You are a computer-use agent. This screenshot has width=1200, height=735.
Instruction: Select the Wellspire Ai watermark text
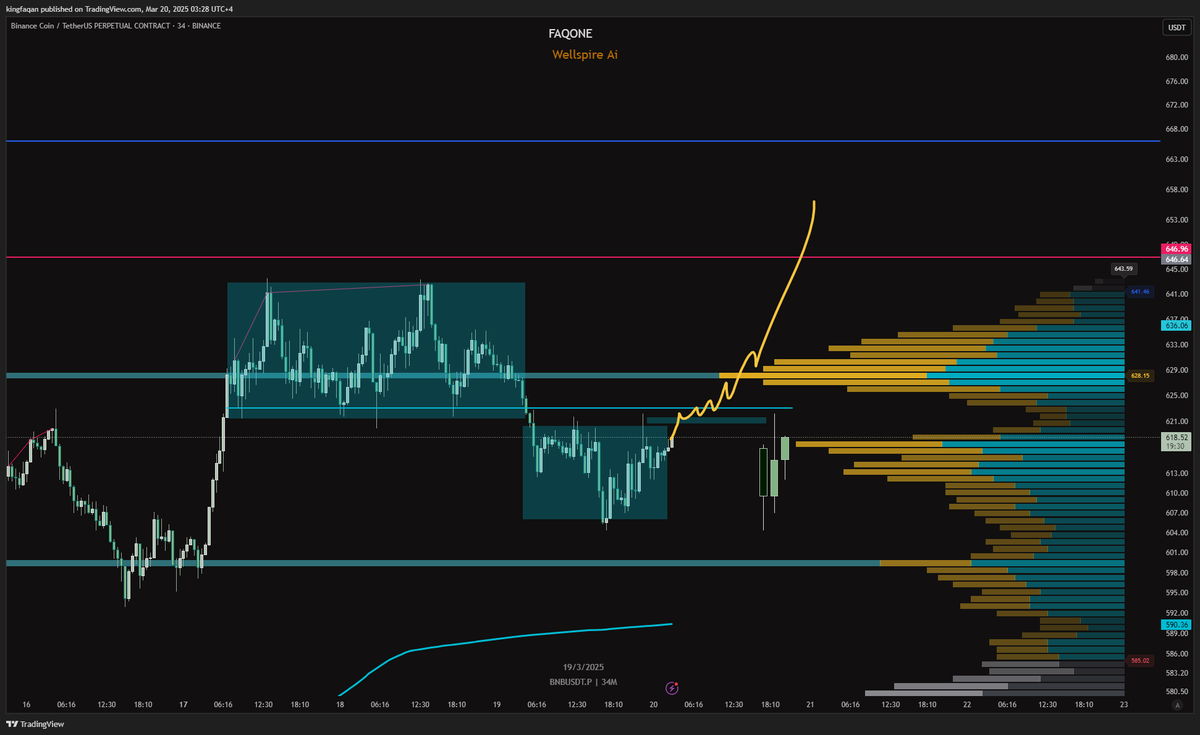(585, 55)
